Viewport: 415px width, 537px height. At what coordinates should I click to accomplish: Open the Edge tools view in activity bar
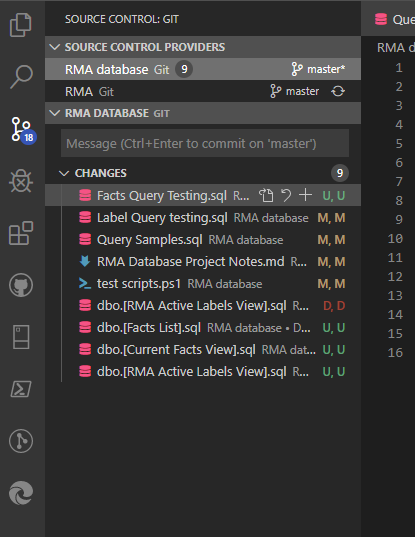21,493
